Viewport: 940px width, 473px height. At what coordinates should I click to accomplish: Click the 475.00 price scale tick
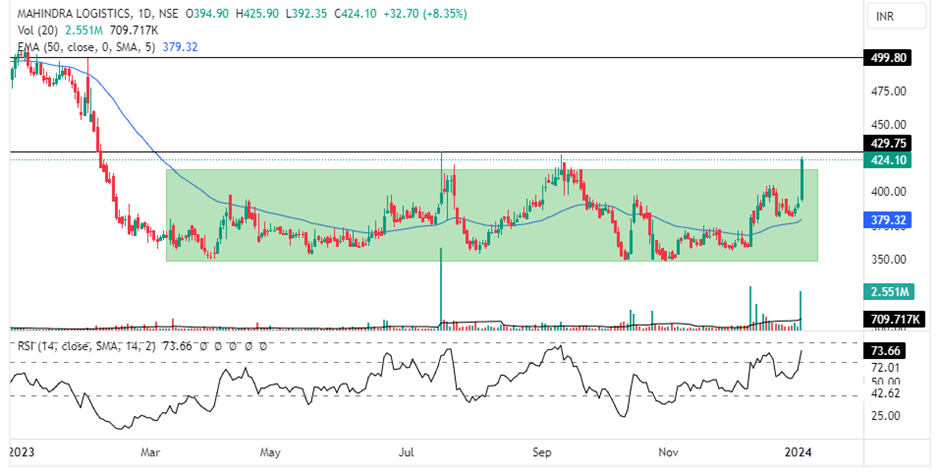click(x=887, y=92)
